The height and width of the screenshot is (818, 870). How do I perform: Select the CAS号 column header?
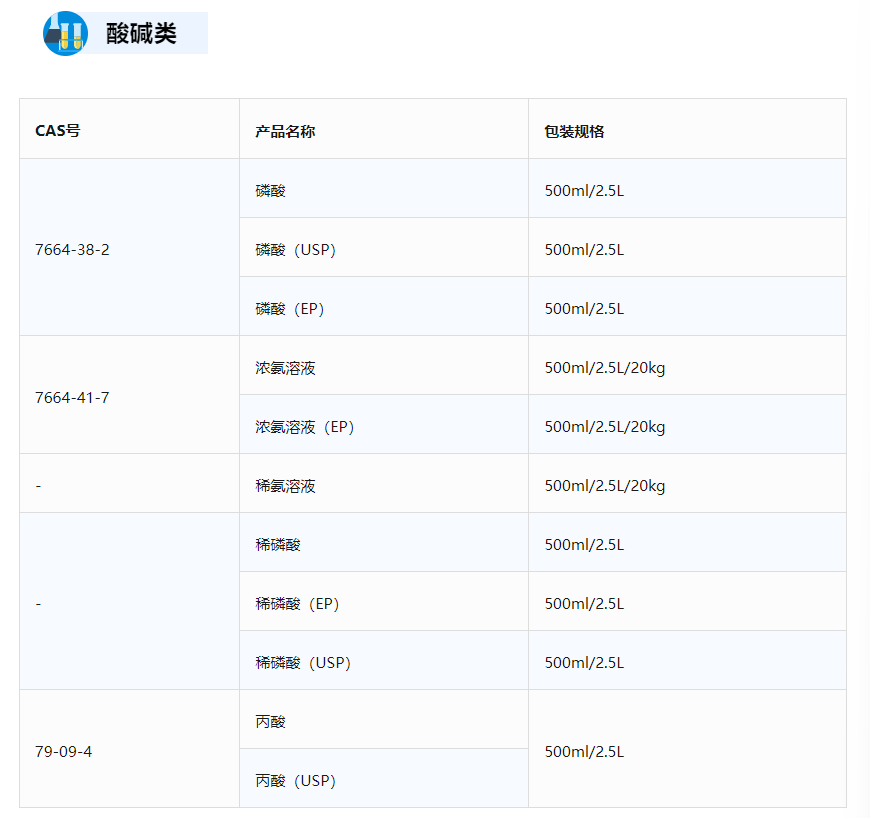point(58,131)
